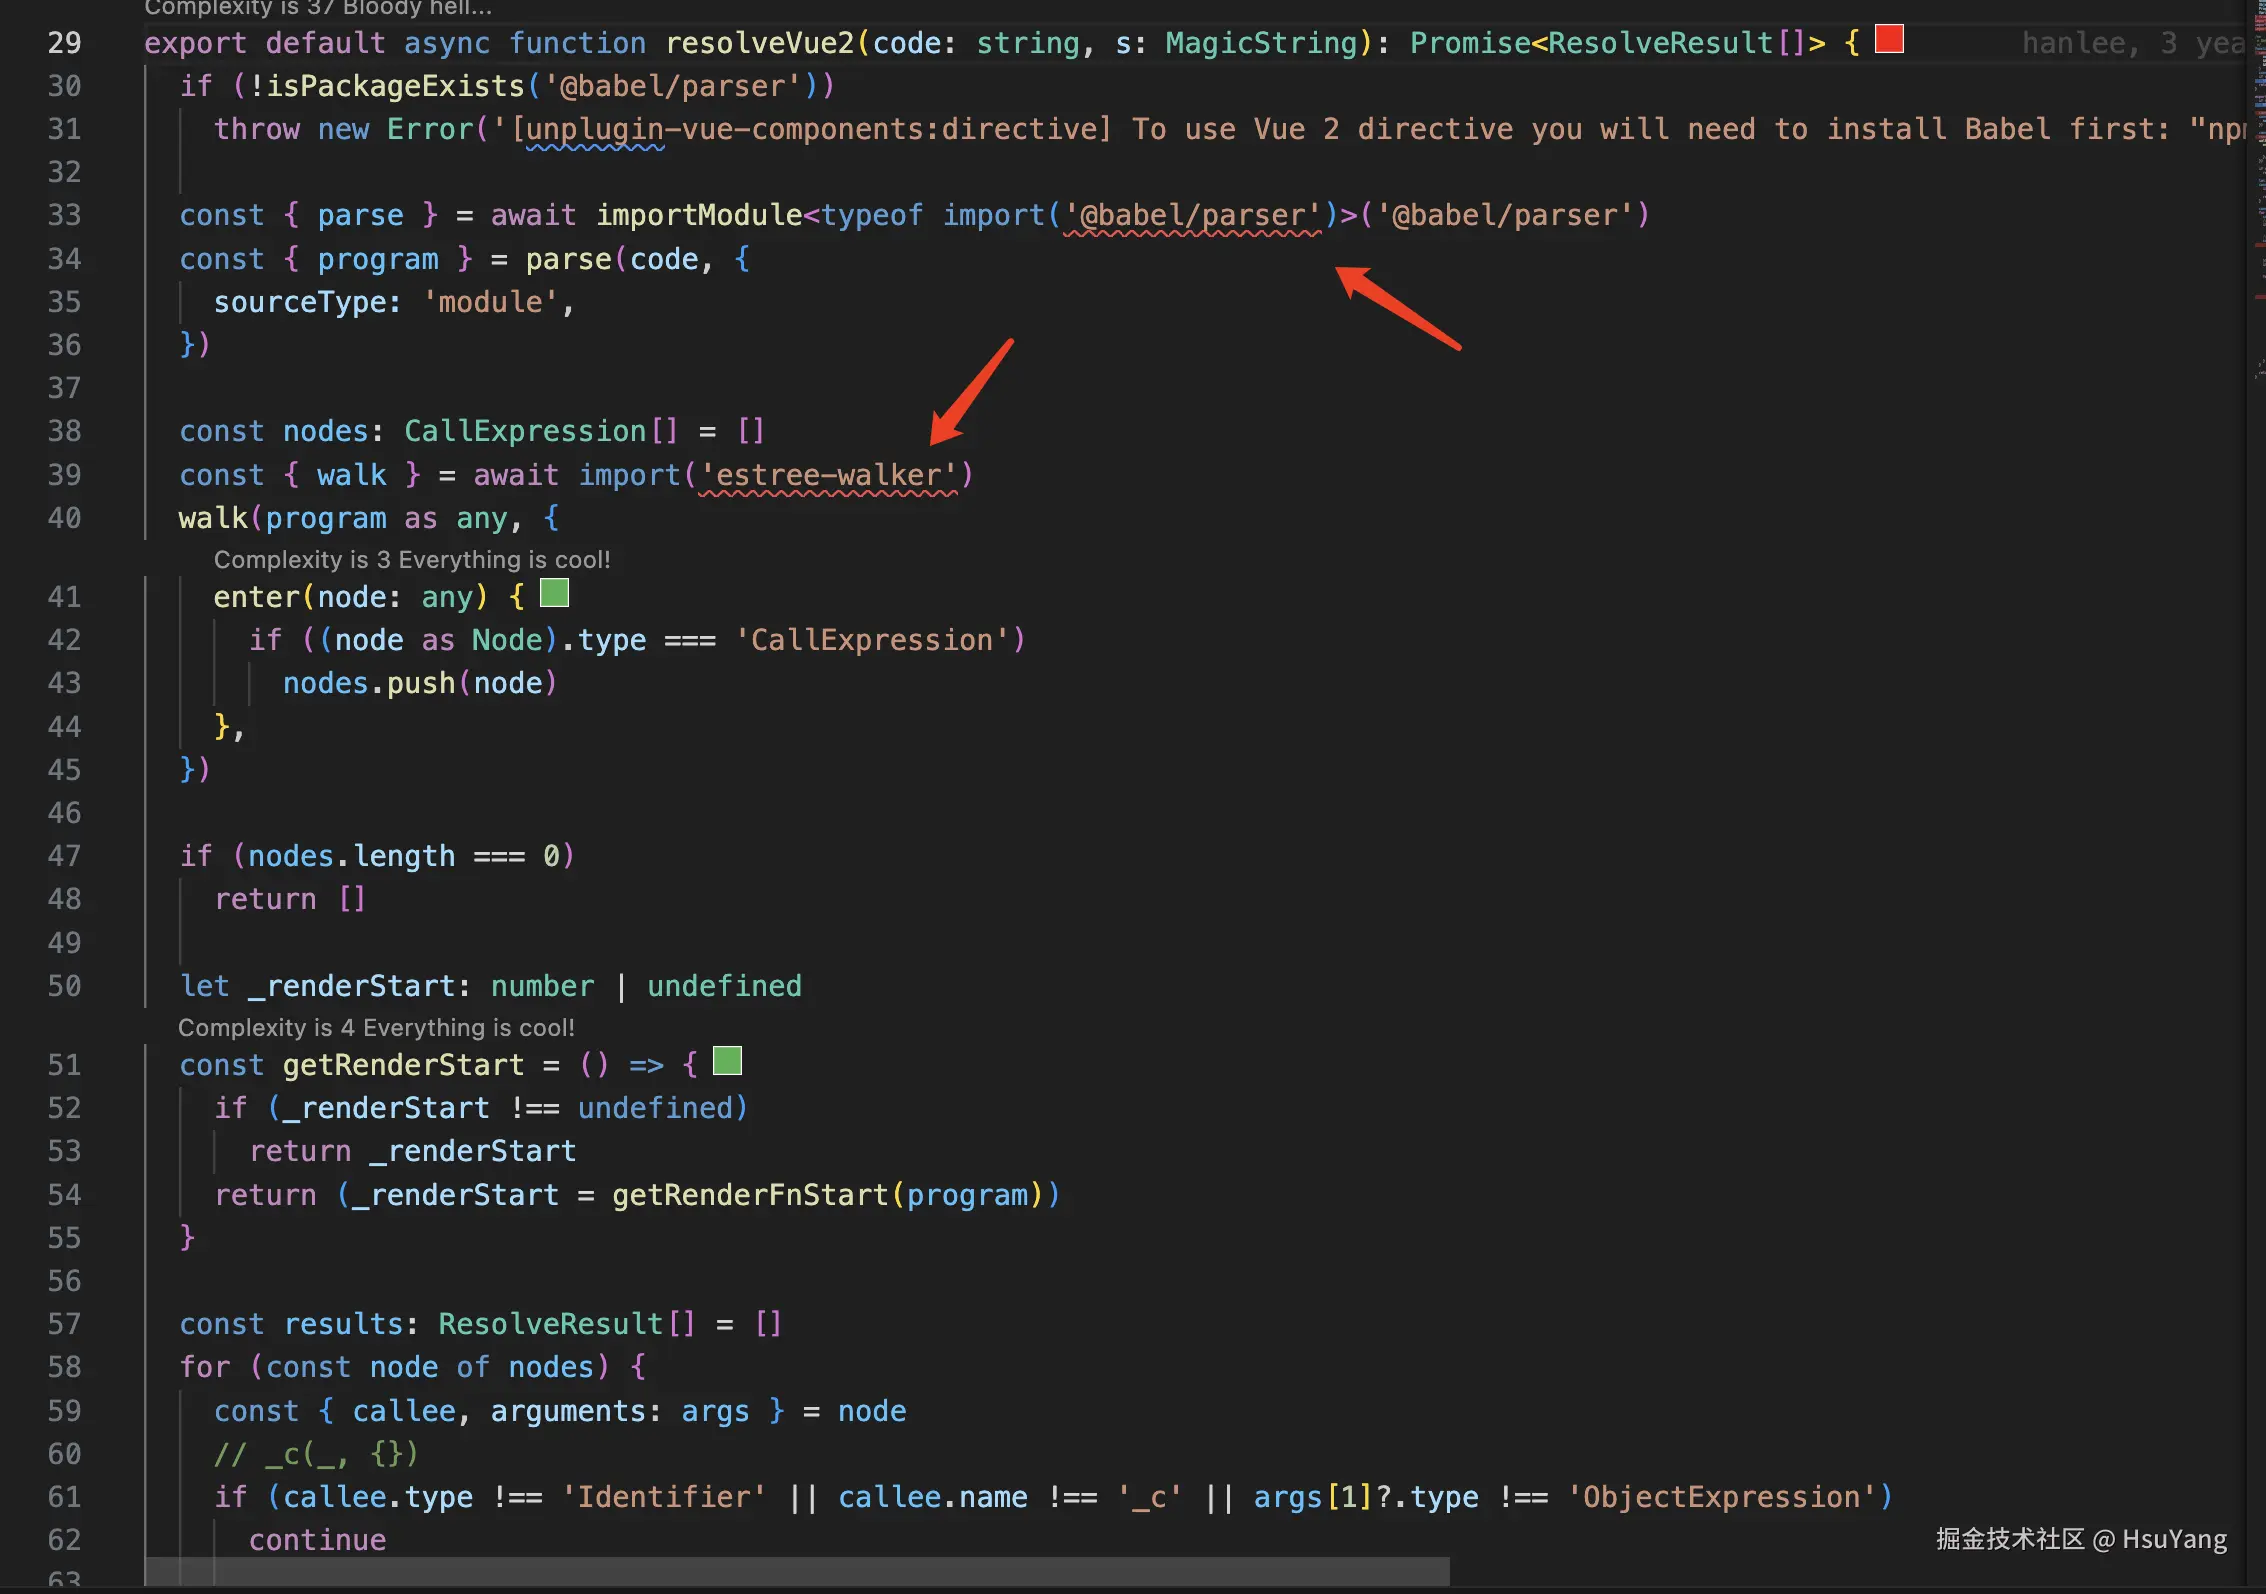Place cursor on the isPackageExists call
Screen dimensions: 2266x1594
point(394,86)
